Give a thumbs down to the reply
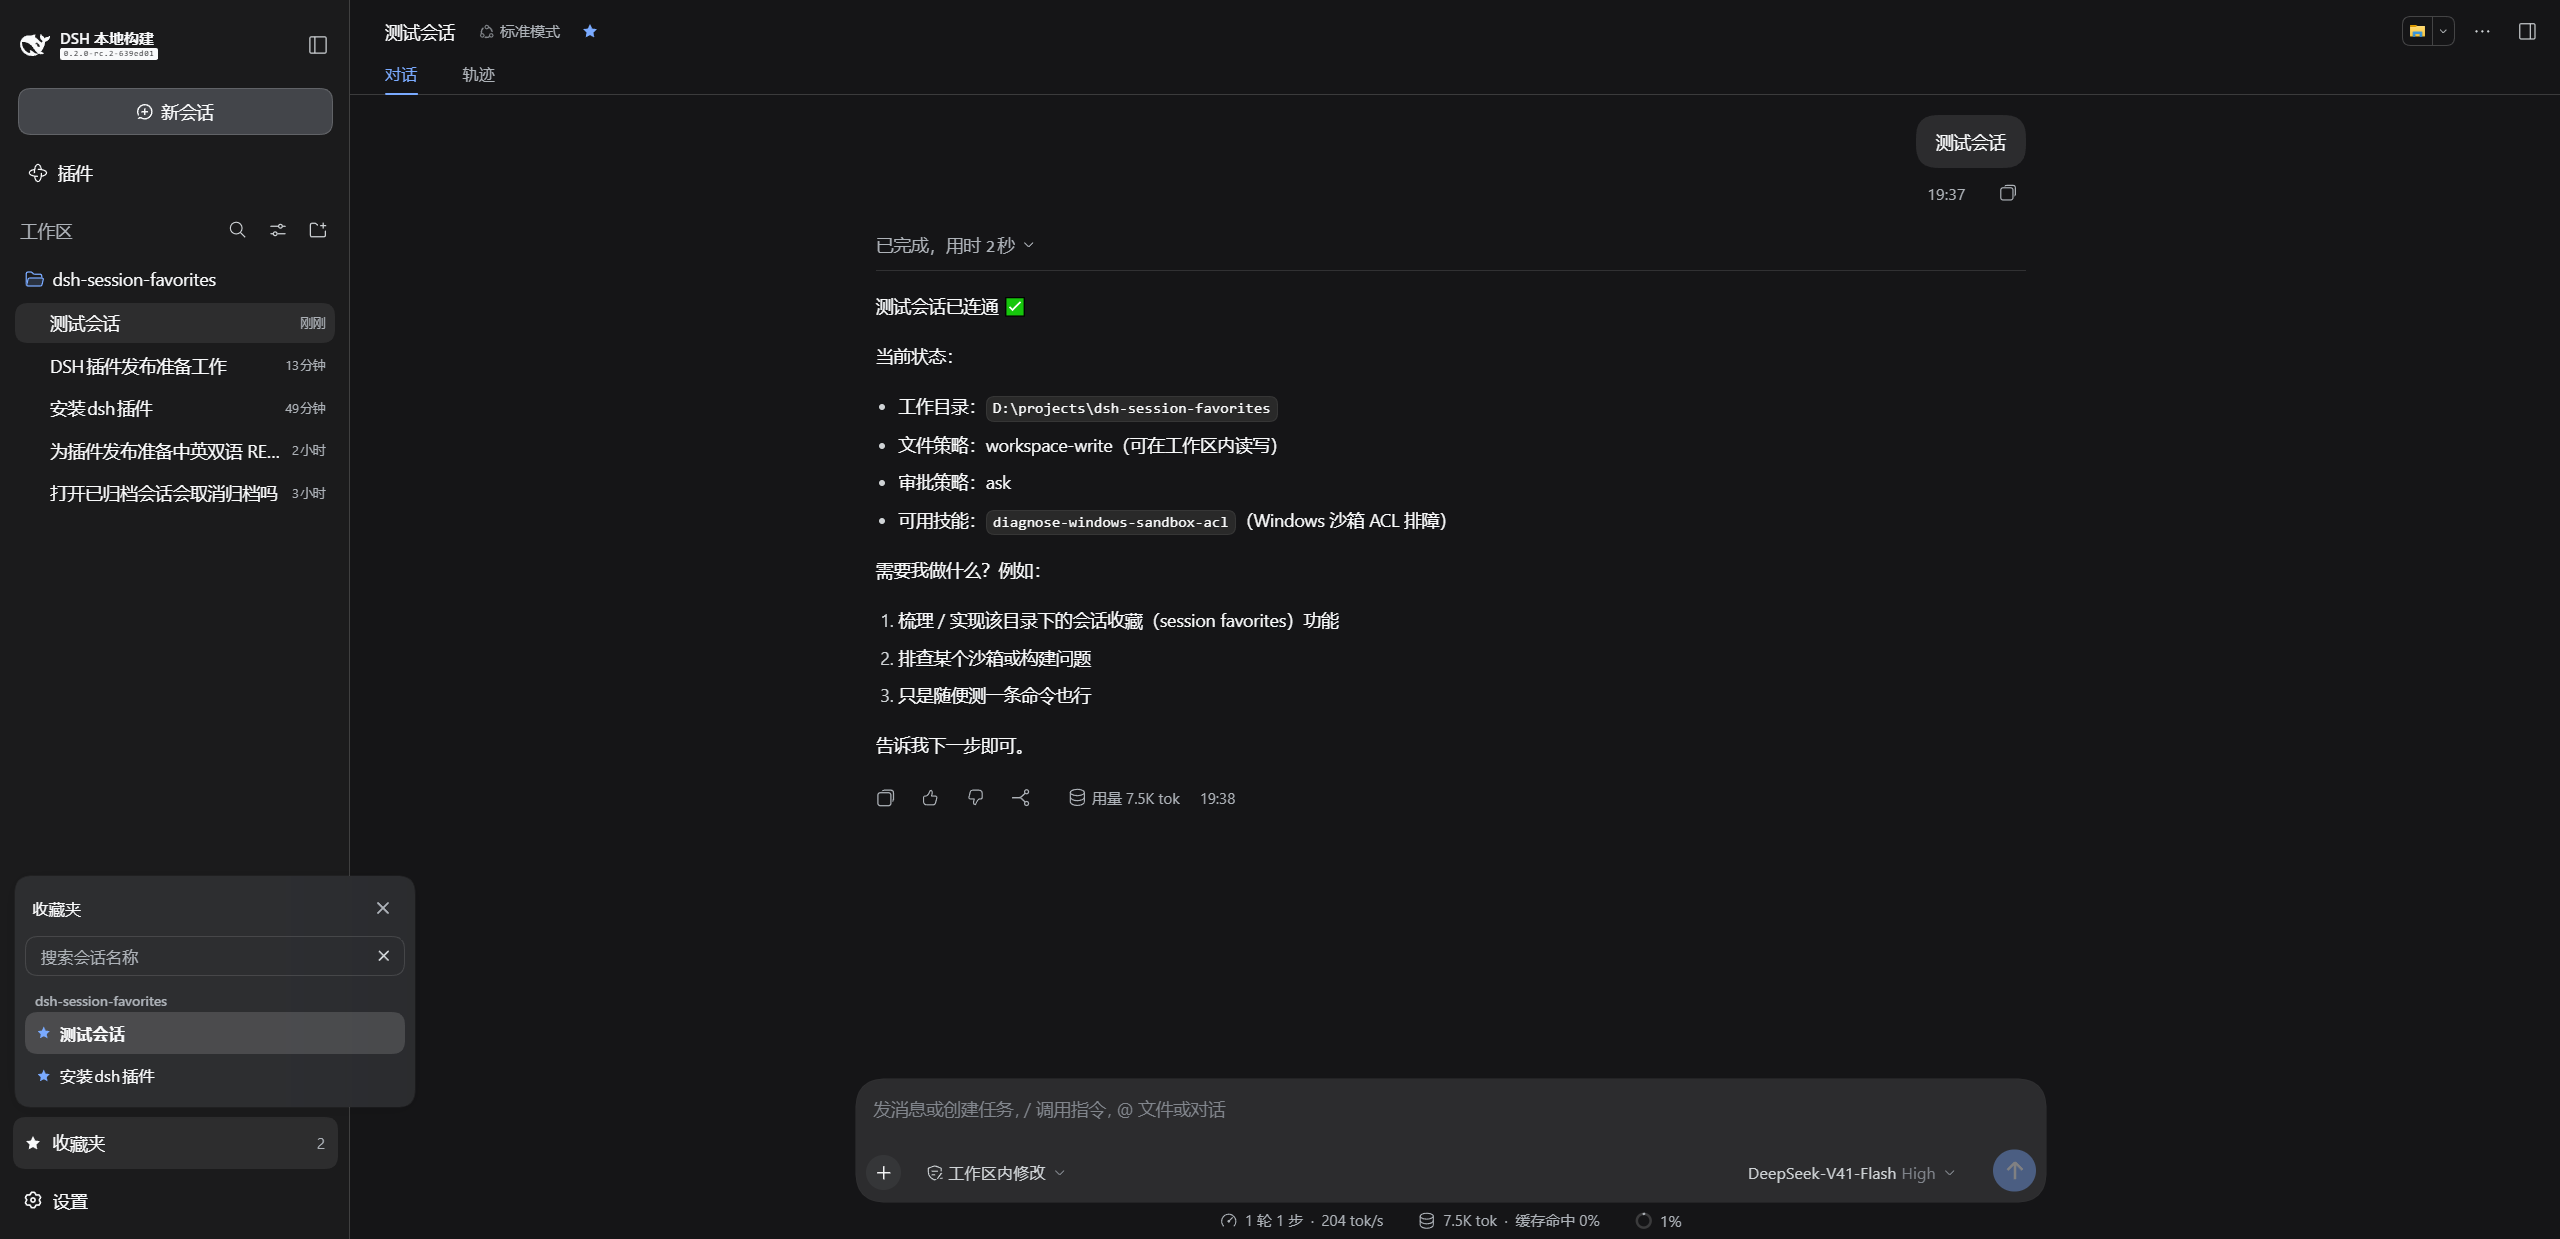 click(976, 798)
